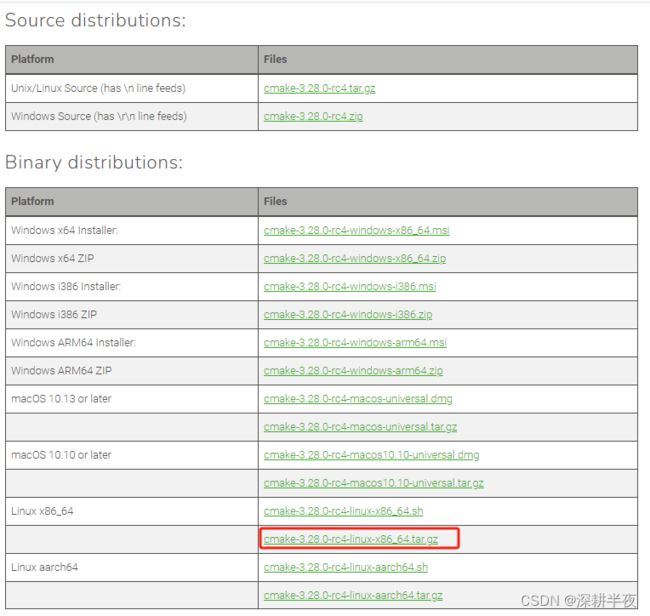Open the cmake-3.28.0-rc4.zip source link
Image resolution: width=650 pixels, height=616 pixels.
[313, 116]
